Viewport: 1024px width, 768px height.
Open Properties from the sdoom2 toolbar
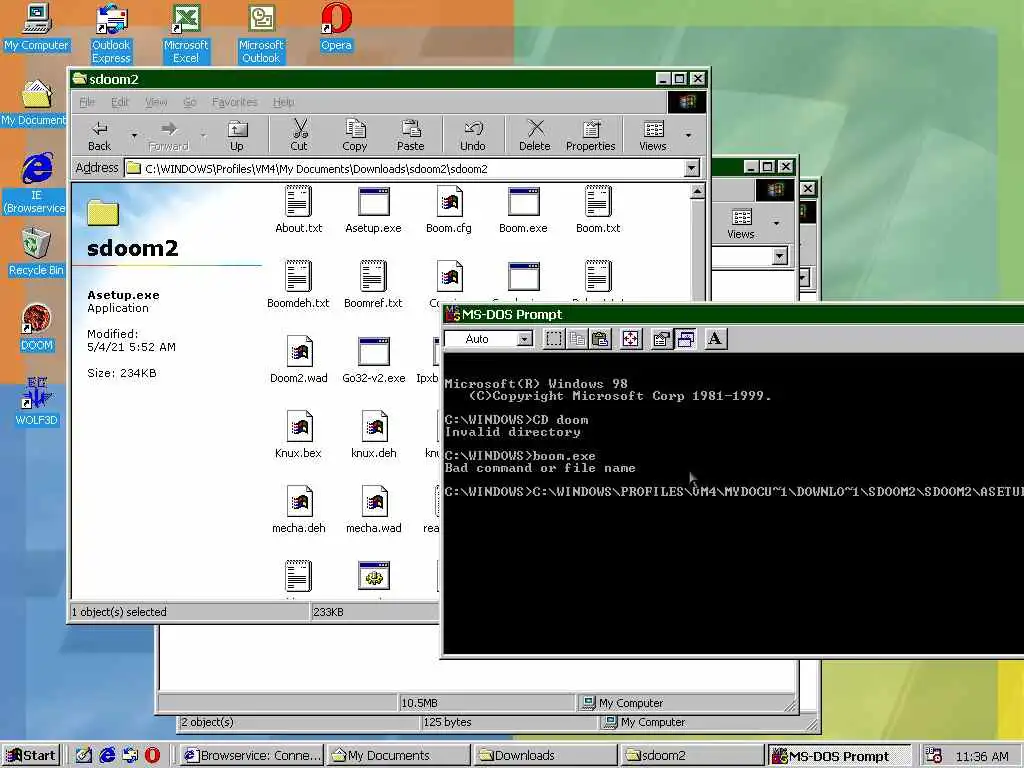coord(590,136)
